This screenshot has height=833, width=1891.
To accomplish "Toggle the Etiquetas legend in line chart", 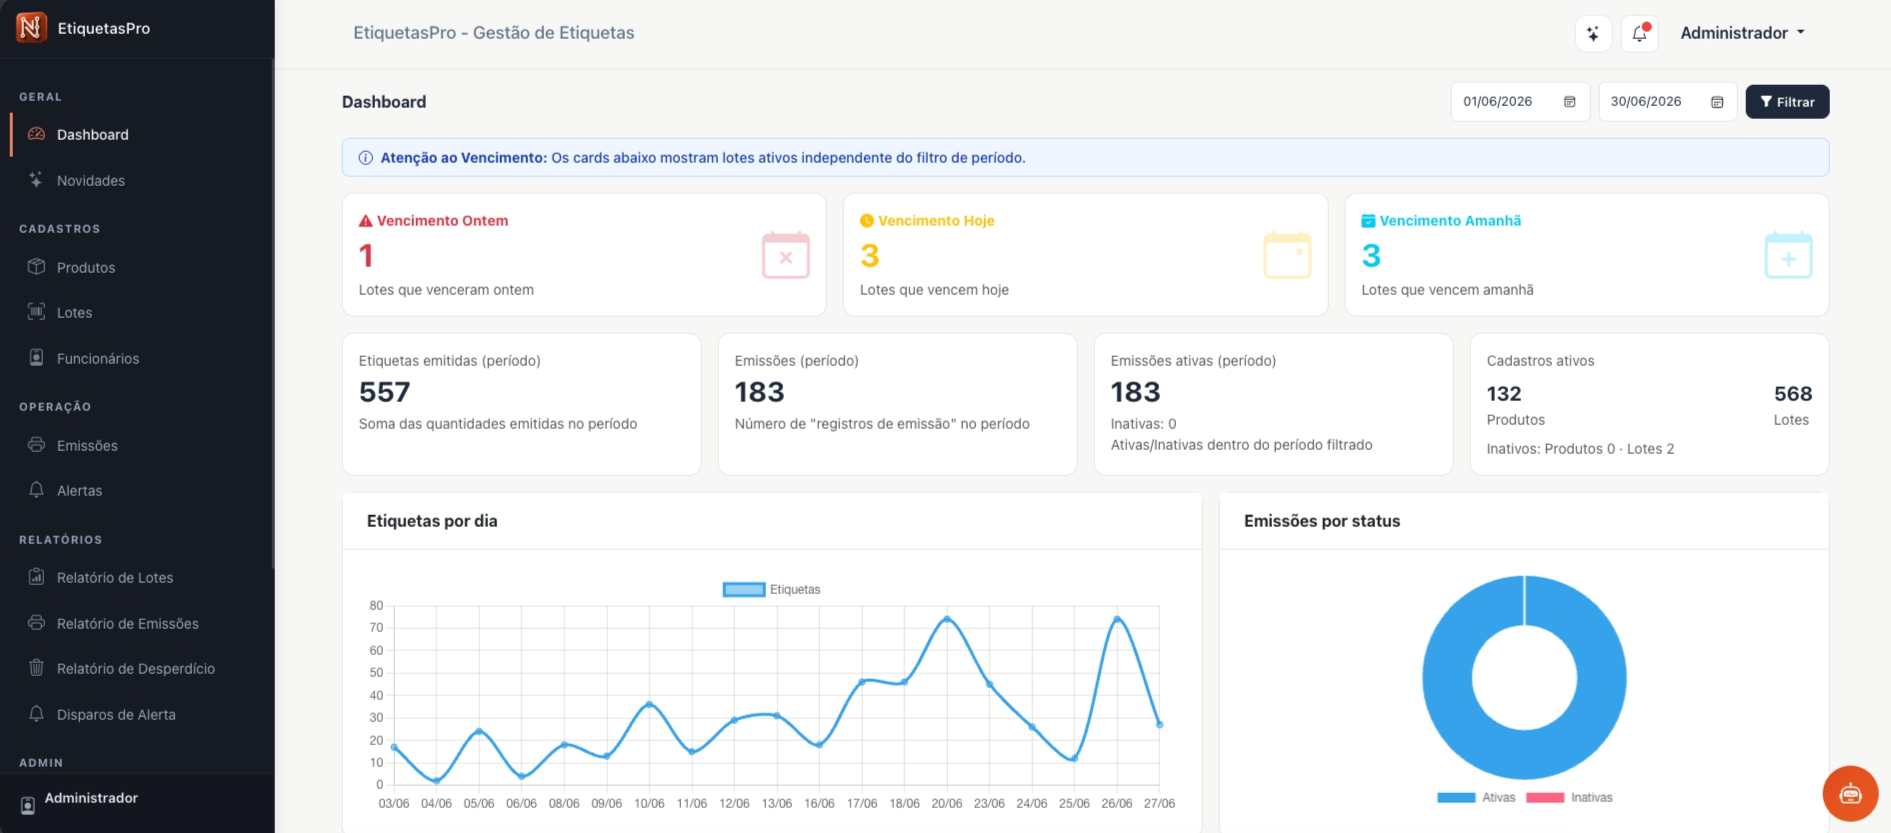I will pyautogui.click(x=771, y=590).
